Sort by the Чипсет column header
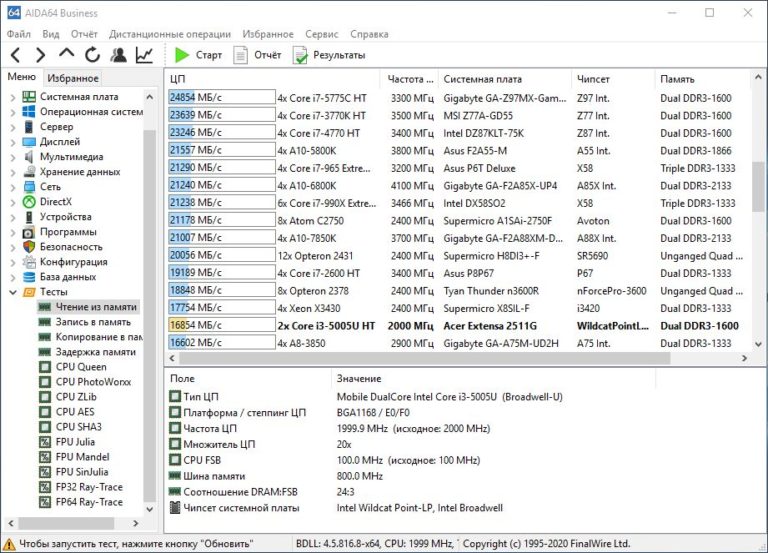Viewport: 768px width, 553px height. (x=613, y=79)
